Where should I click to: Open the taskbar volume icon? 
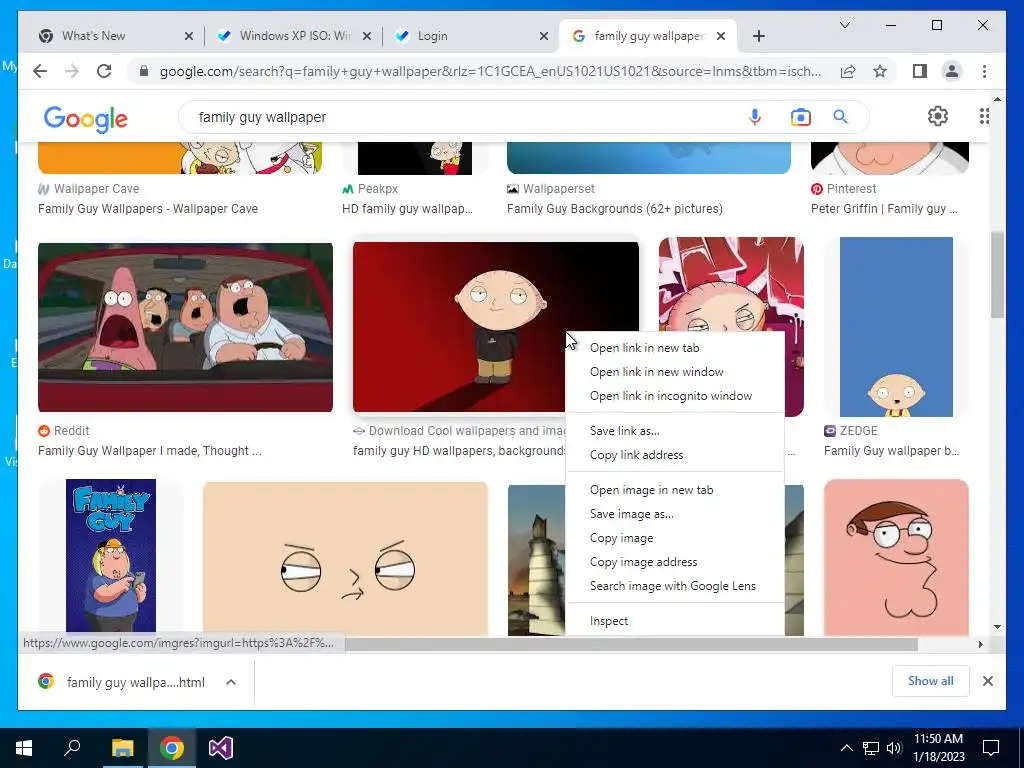(x=893, y=748)
